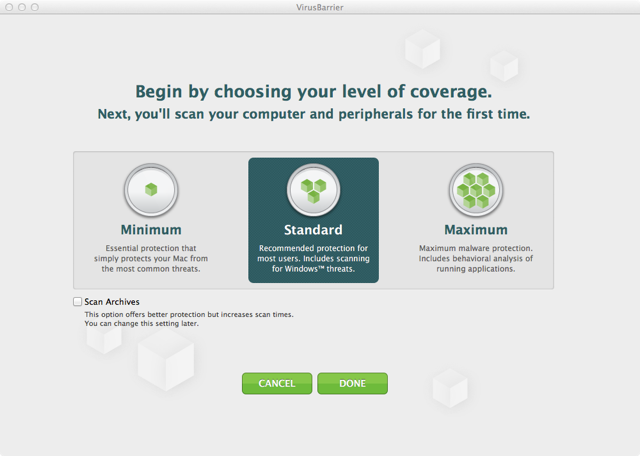Select the Minimum coverage heading
This screenshot has height=456, width=640.
tap(151, 230)
